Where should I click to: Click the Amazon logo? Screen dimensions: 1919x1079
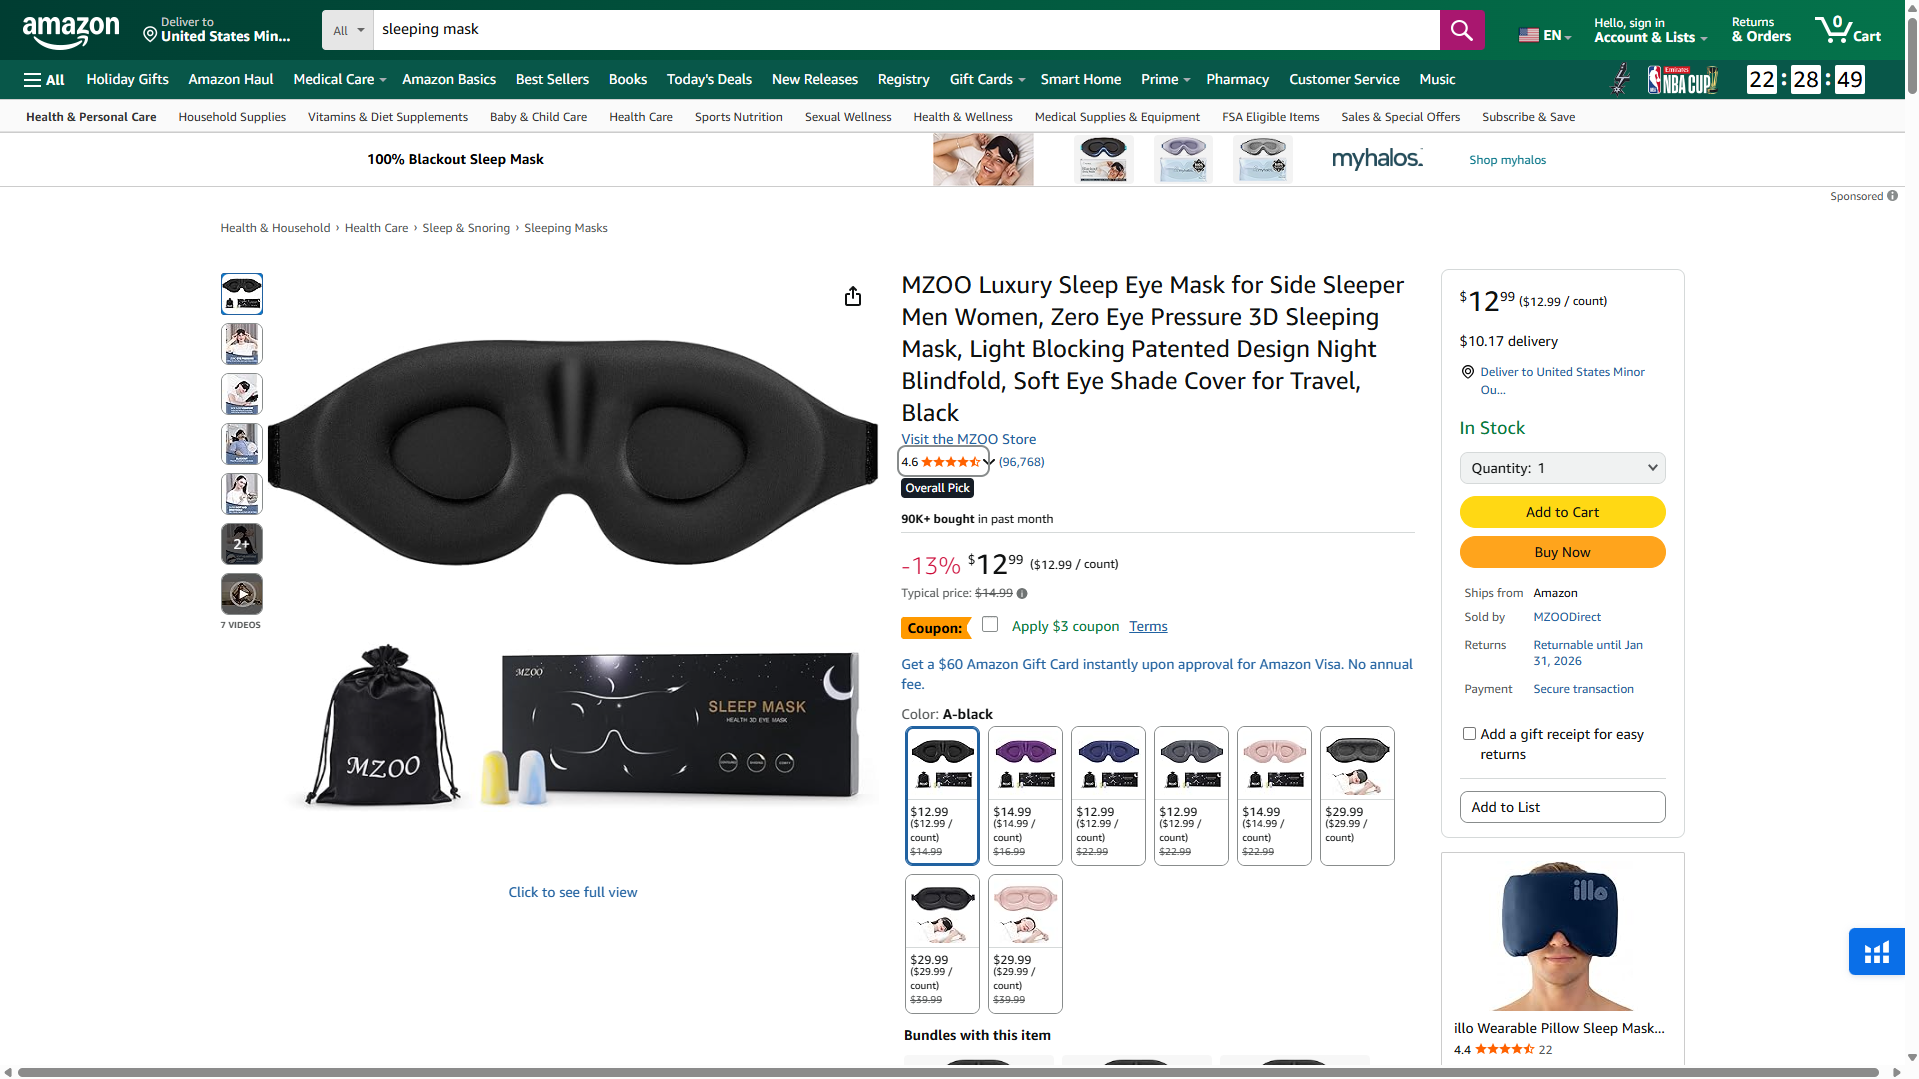coord(70,30)
